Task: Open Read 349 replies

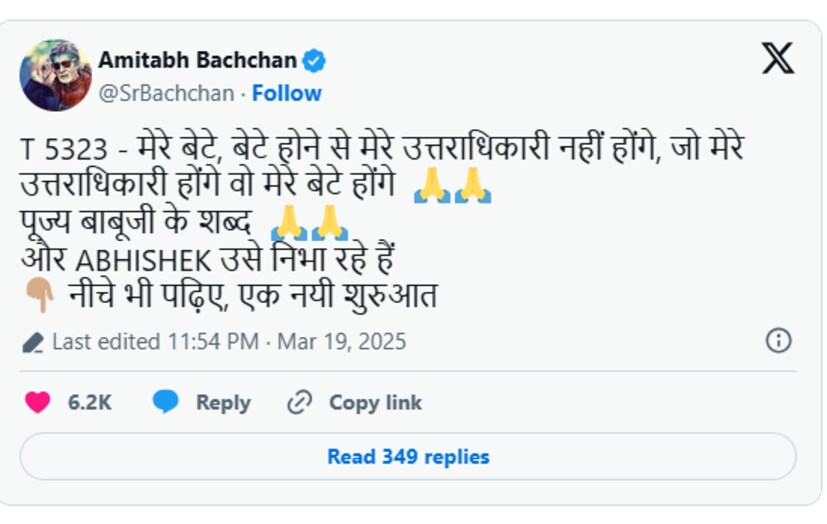Action: [408, 457]
